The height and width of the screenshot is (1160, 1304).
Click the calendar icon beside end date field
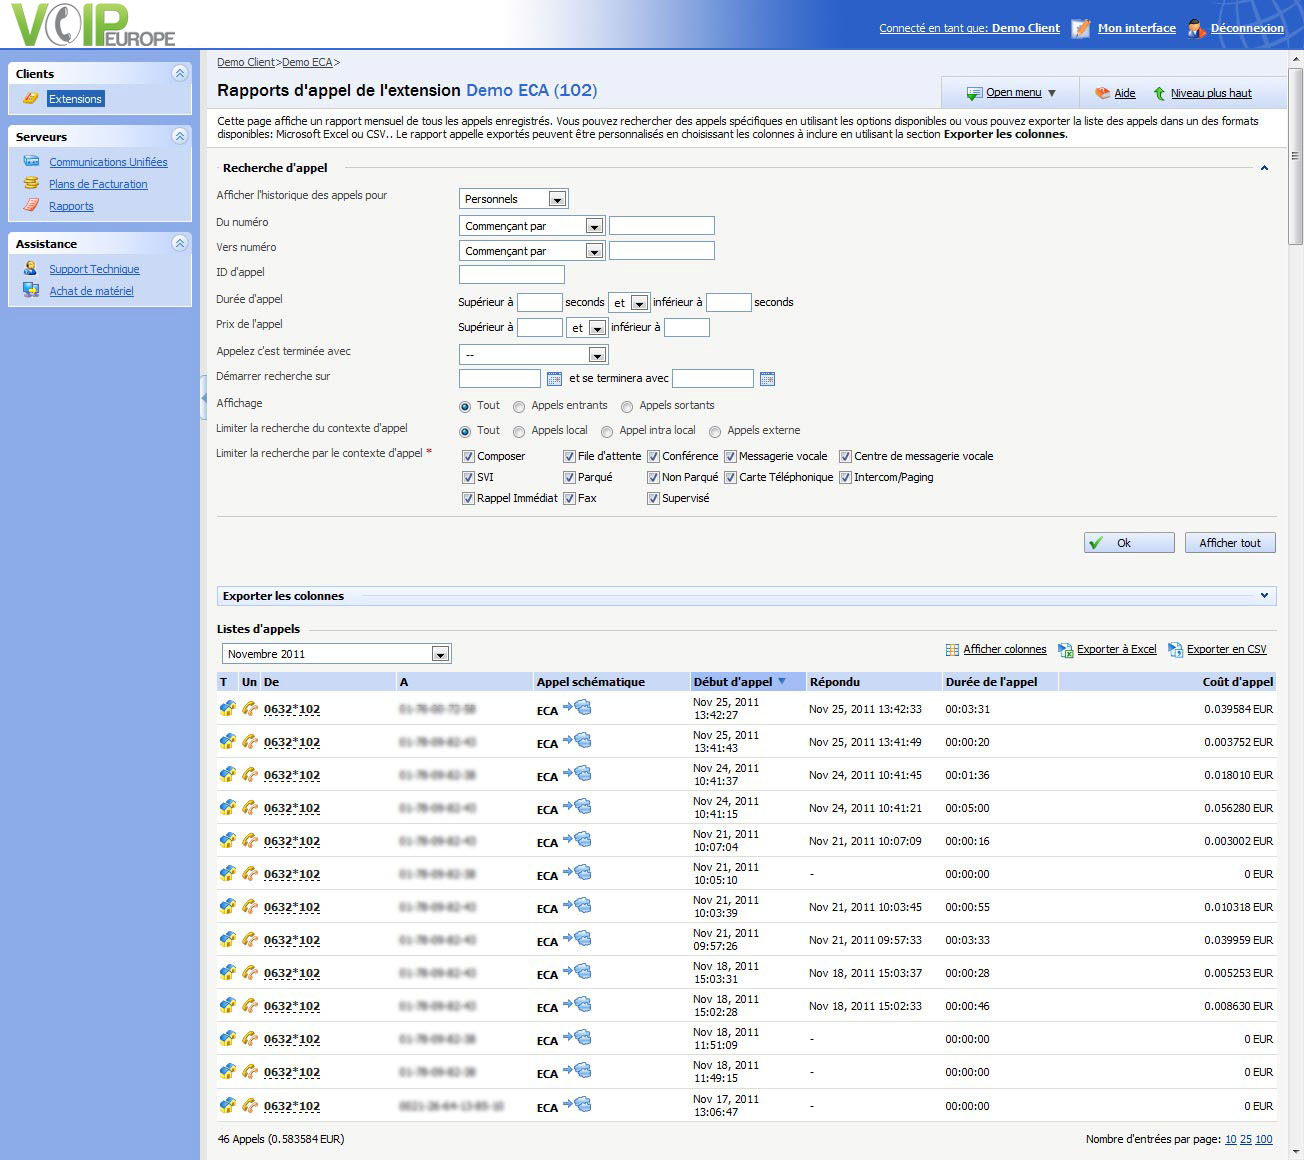pos(767,379)
